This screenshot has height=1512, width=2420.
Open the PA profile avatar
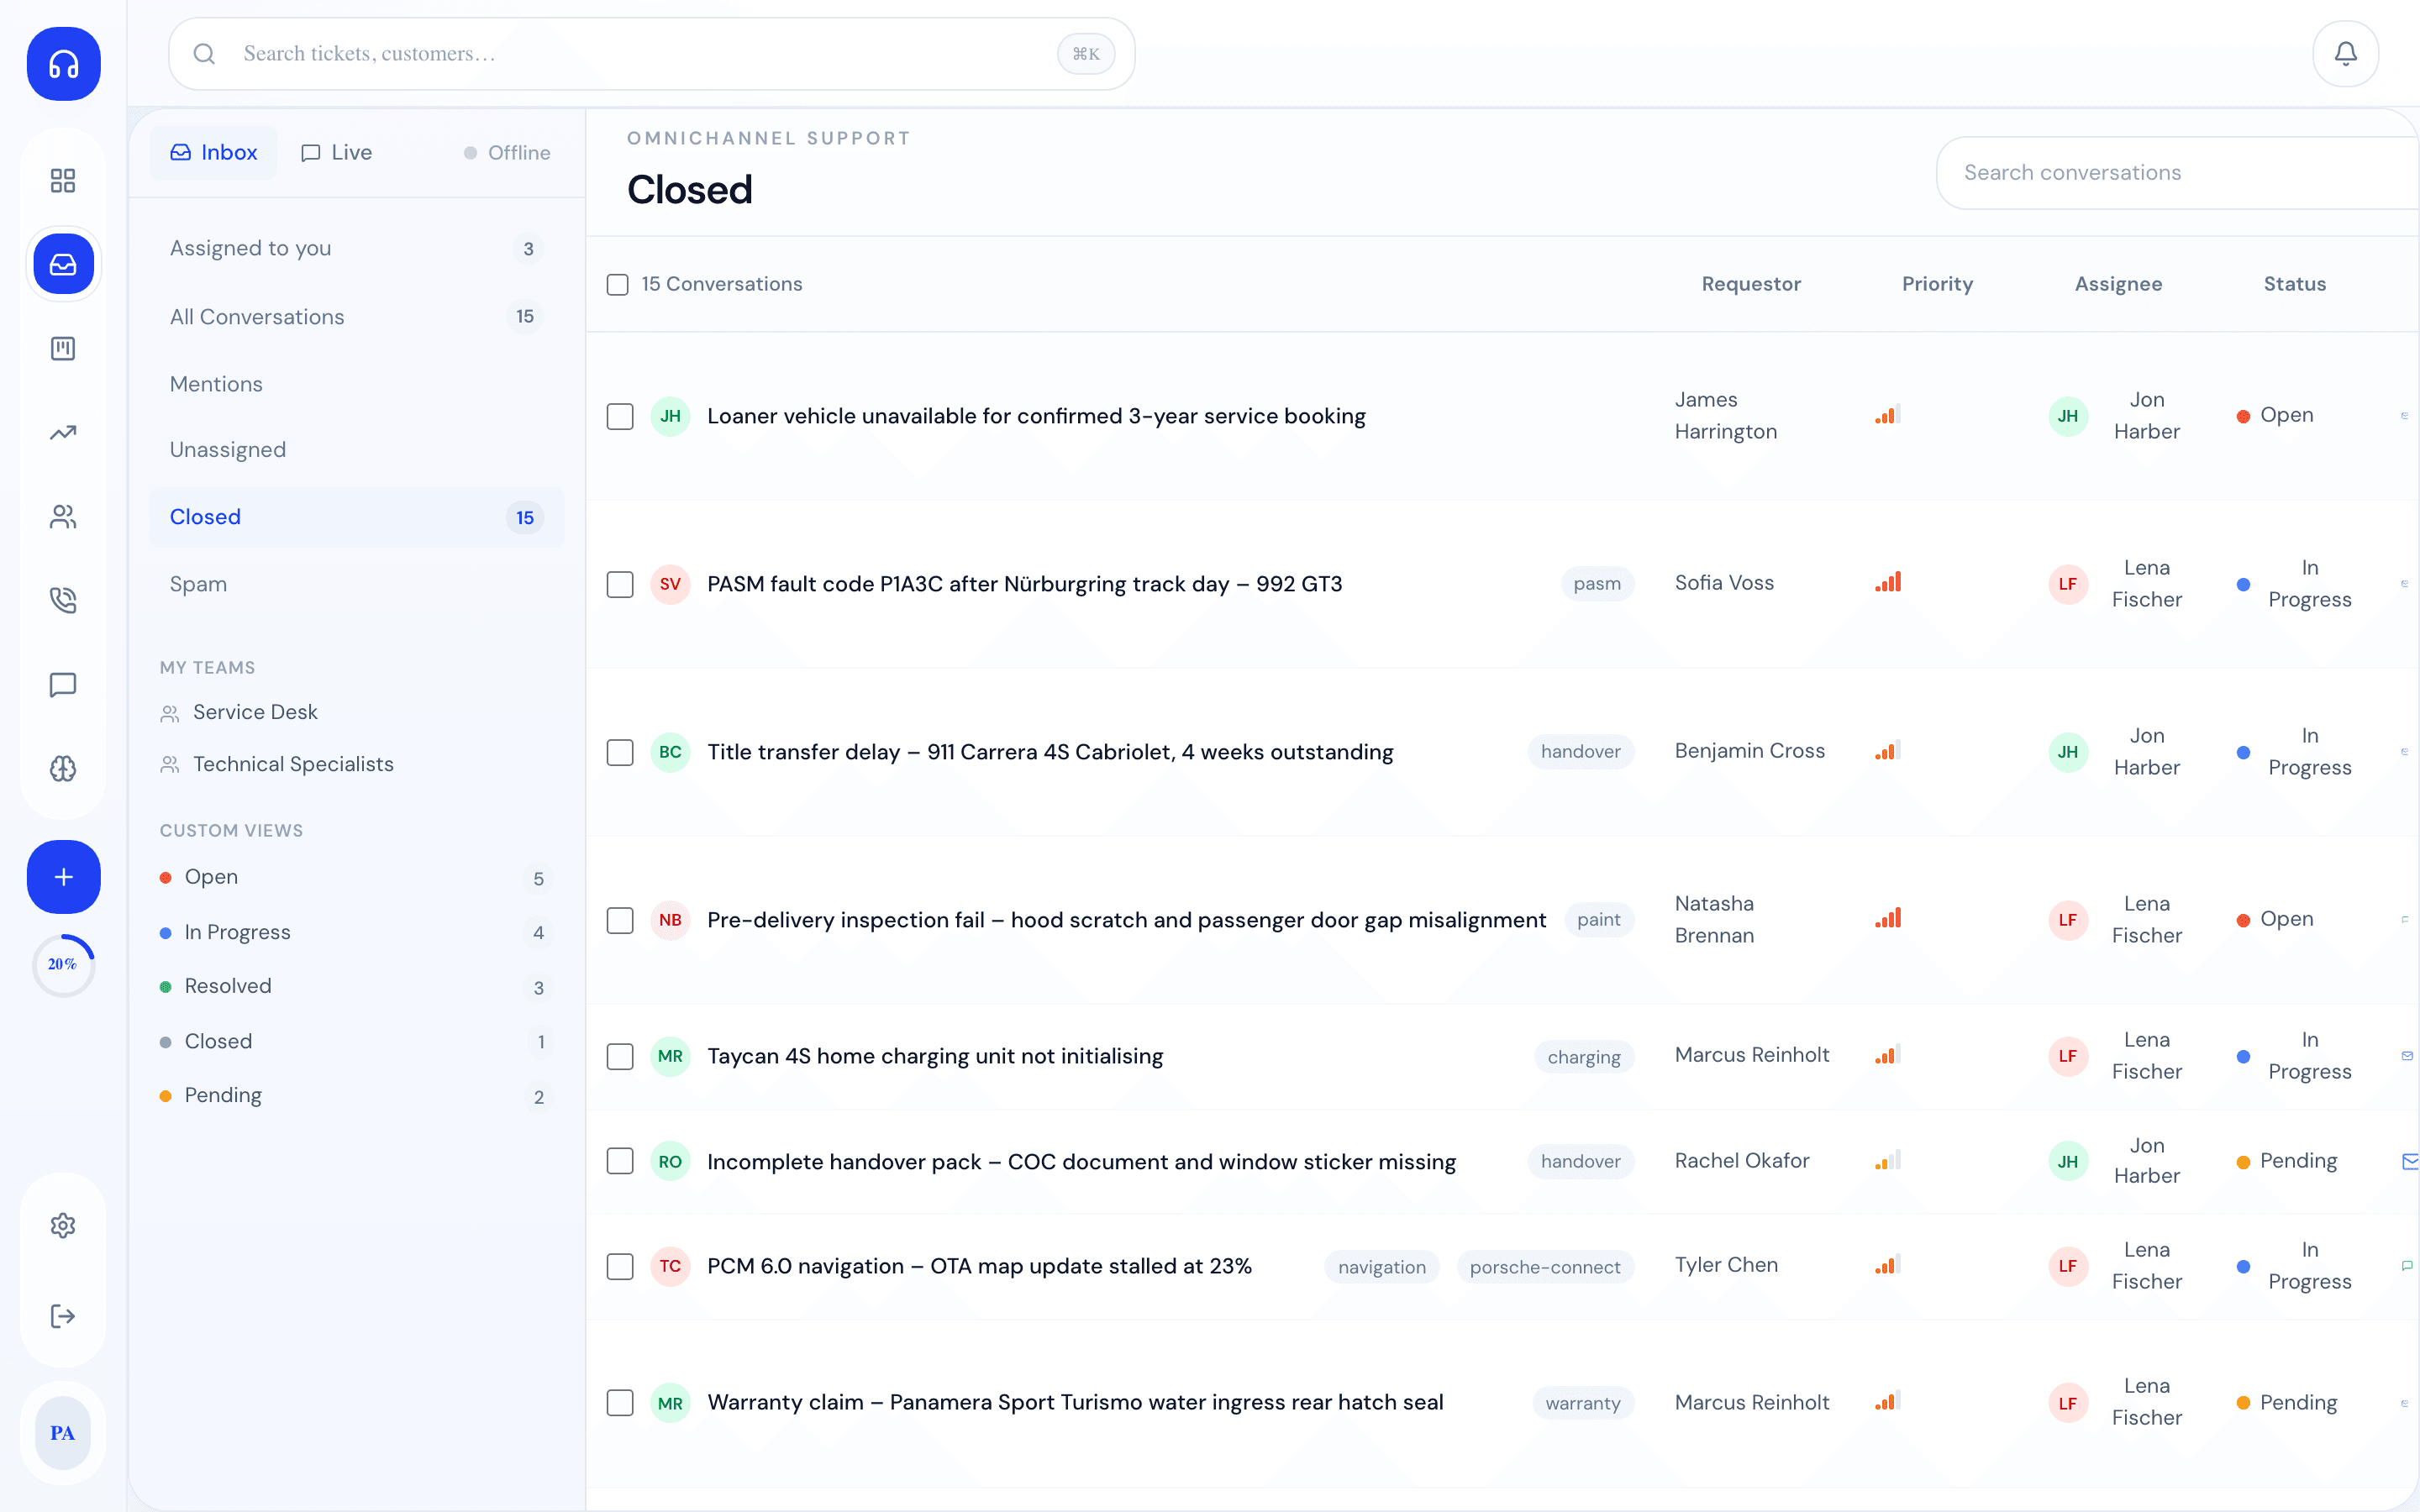[63, 1433]
